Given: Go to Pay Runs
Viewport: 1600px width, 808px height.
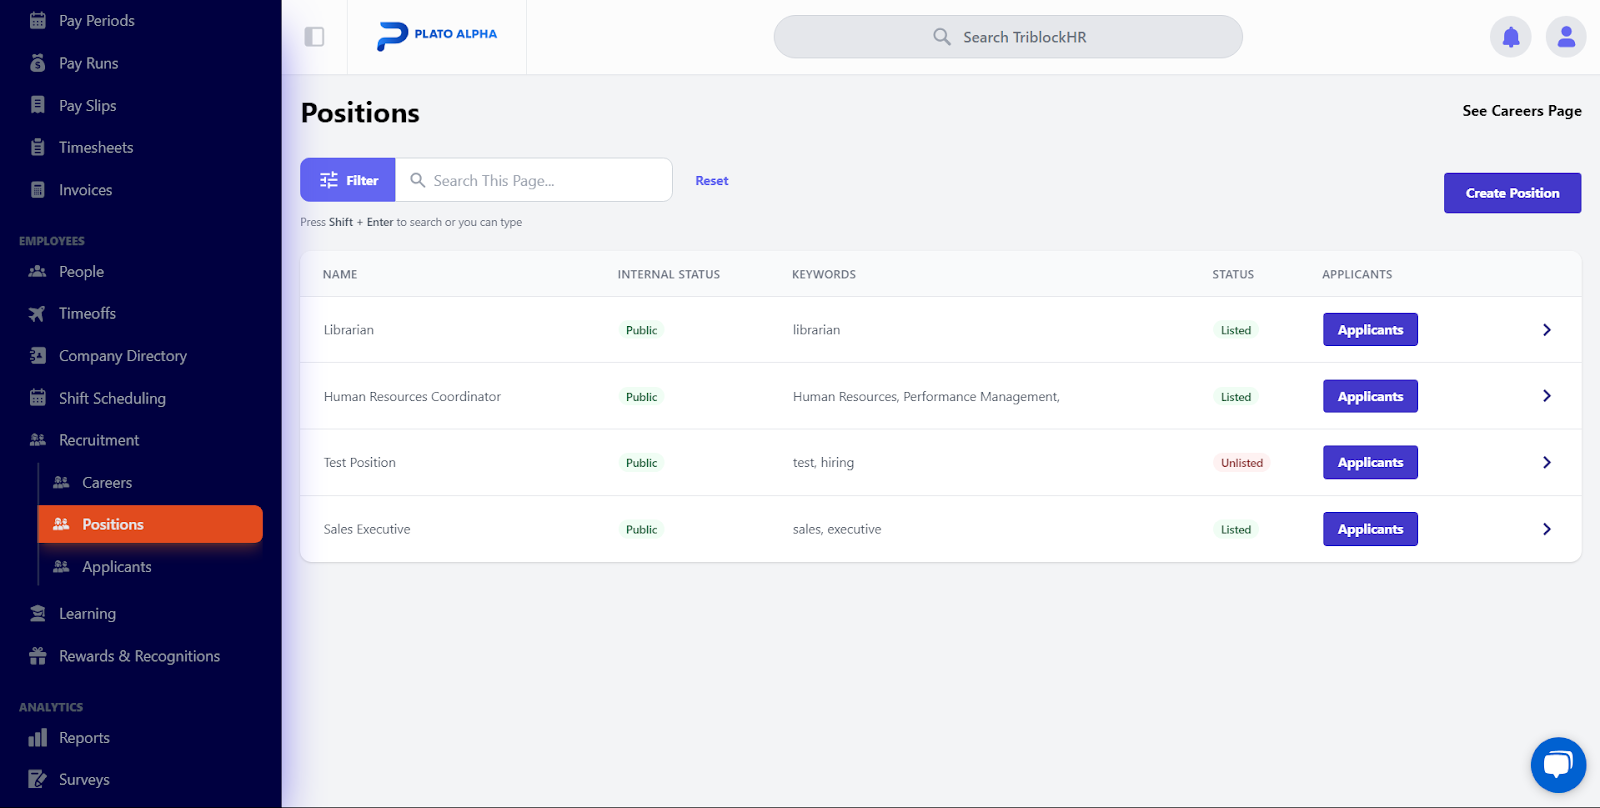Looking at the screenshot, I should [89, 63].
